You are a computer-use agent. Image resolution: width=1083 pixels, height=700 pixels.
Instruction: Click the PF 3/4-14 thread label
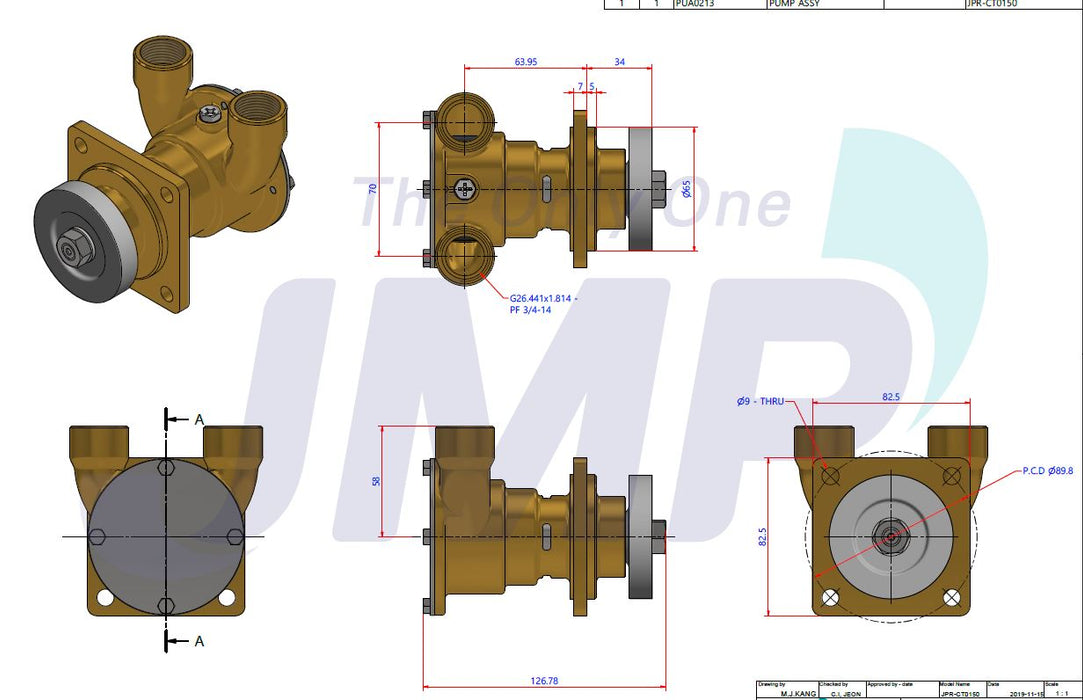click(530, 310)
